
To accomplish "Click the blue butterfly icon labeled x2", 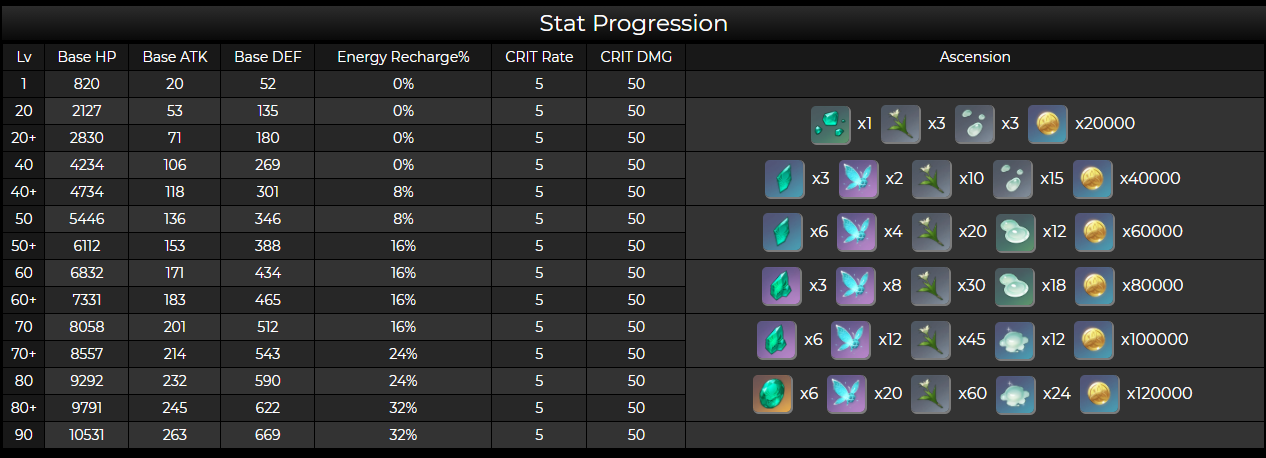I will coord(858,178).
